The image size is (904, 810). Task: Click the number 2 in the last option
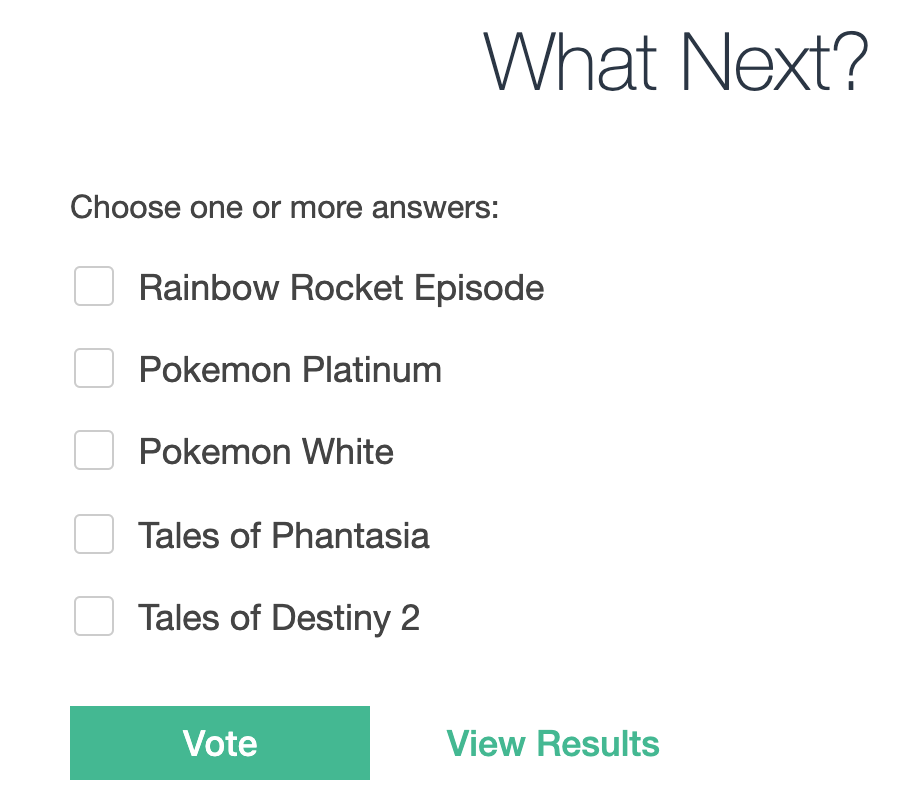[x=410, y=618]
